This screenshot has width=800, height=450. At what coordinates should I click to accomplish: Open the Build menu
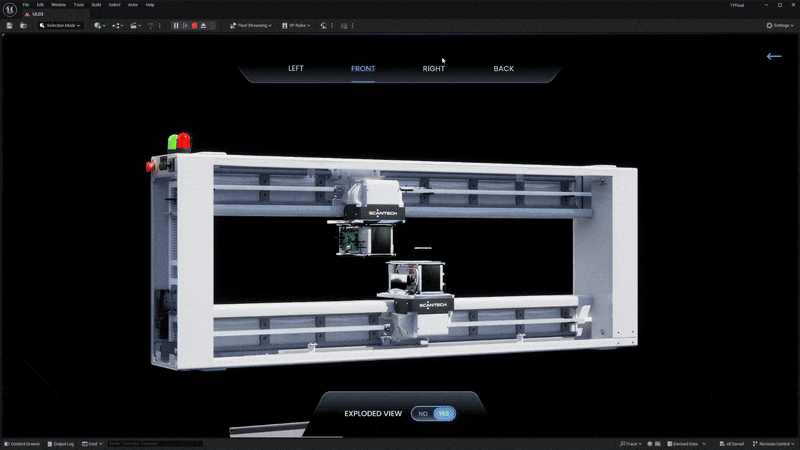pos(96,5)
